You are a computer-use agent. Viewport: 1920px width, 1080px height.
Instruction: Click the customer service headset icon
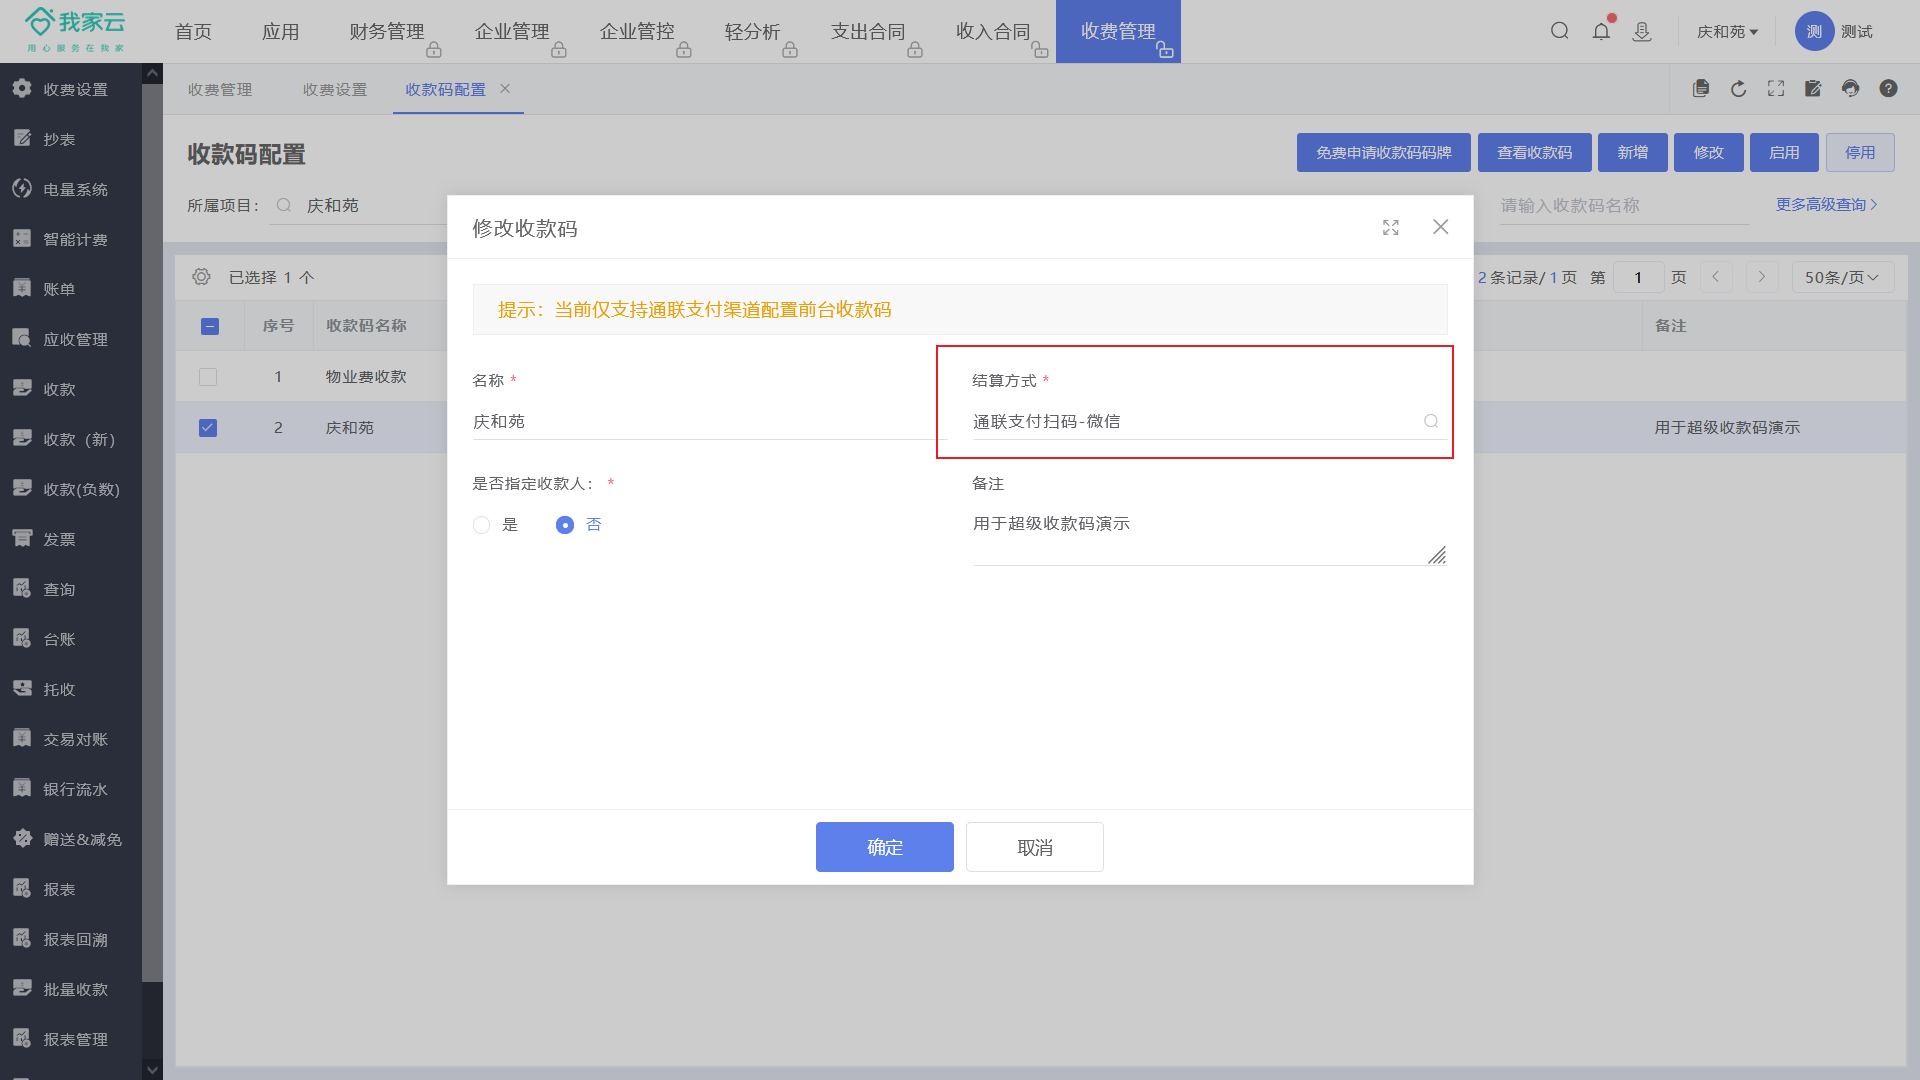[x=1850, y=89]
